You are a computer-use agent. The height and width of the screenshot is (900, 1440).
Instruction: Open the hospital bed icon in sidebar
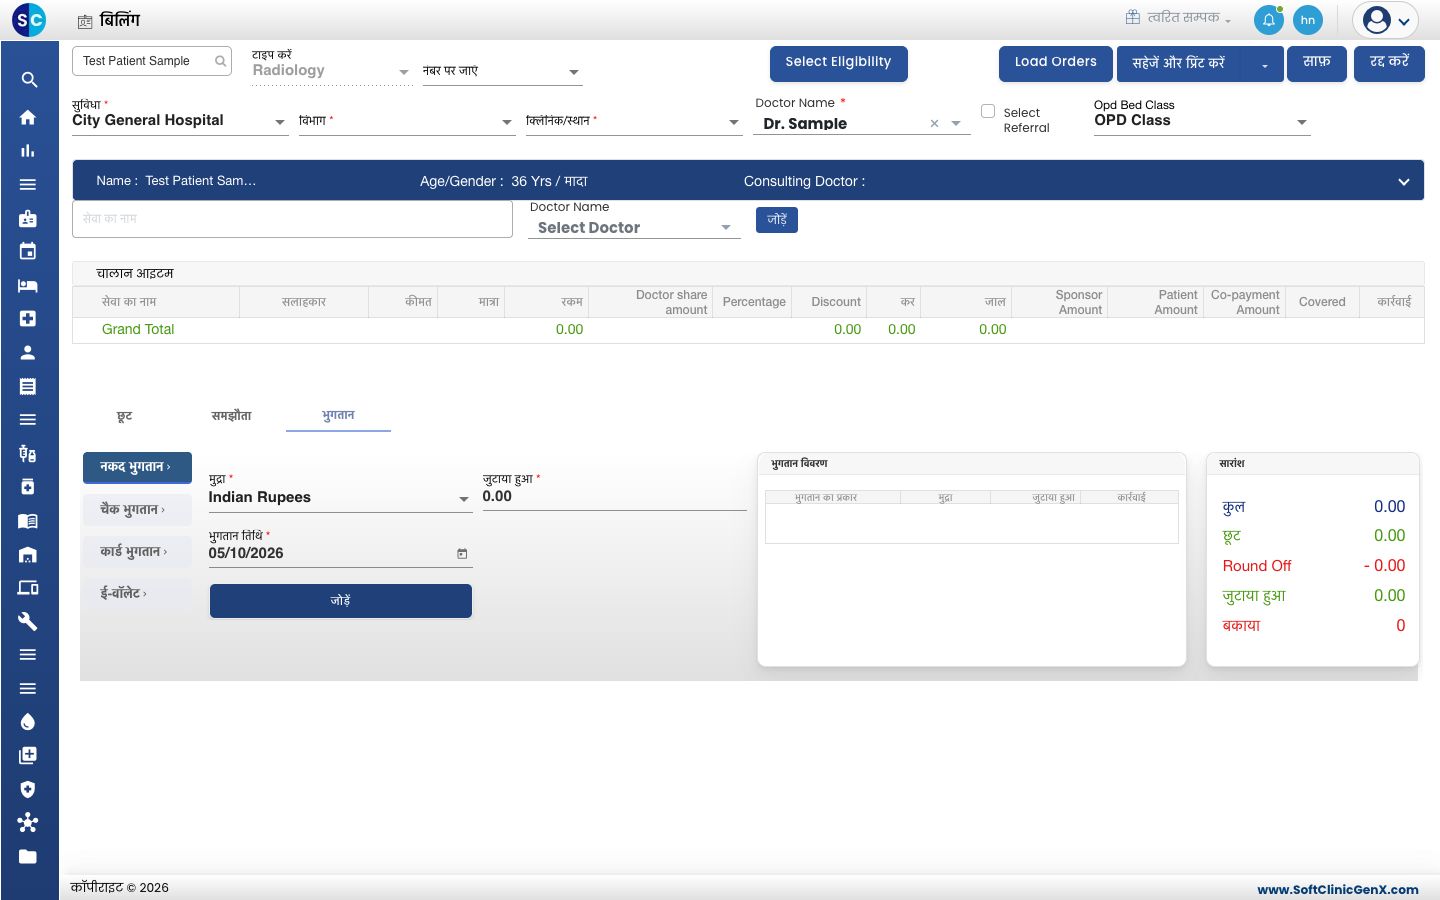28,286
